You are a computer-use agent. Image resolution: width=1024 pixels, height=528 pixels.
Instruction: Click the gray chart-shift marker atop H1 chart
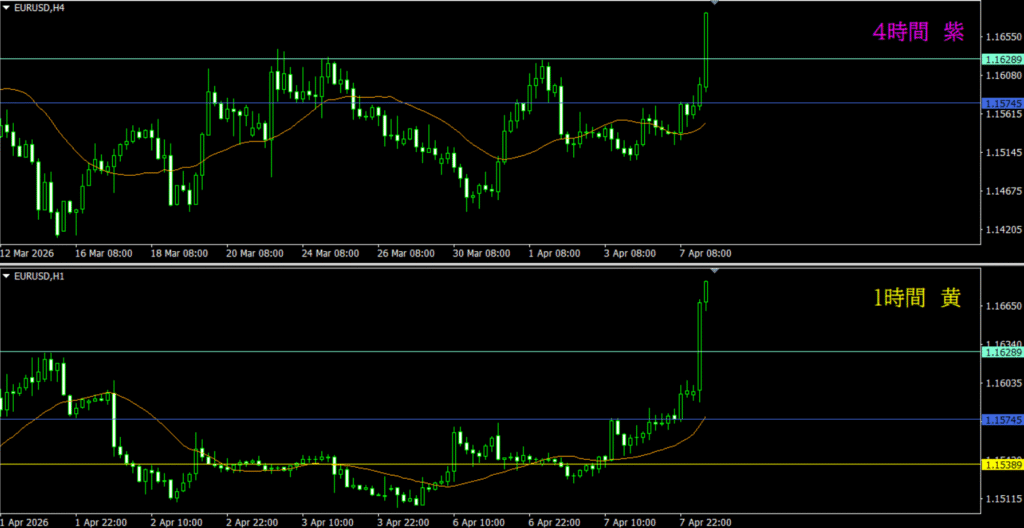[713, 271]
